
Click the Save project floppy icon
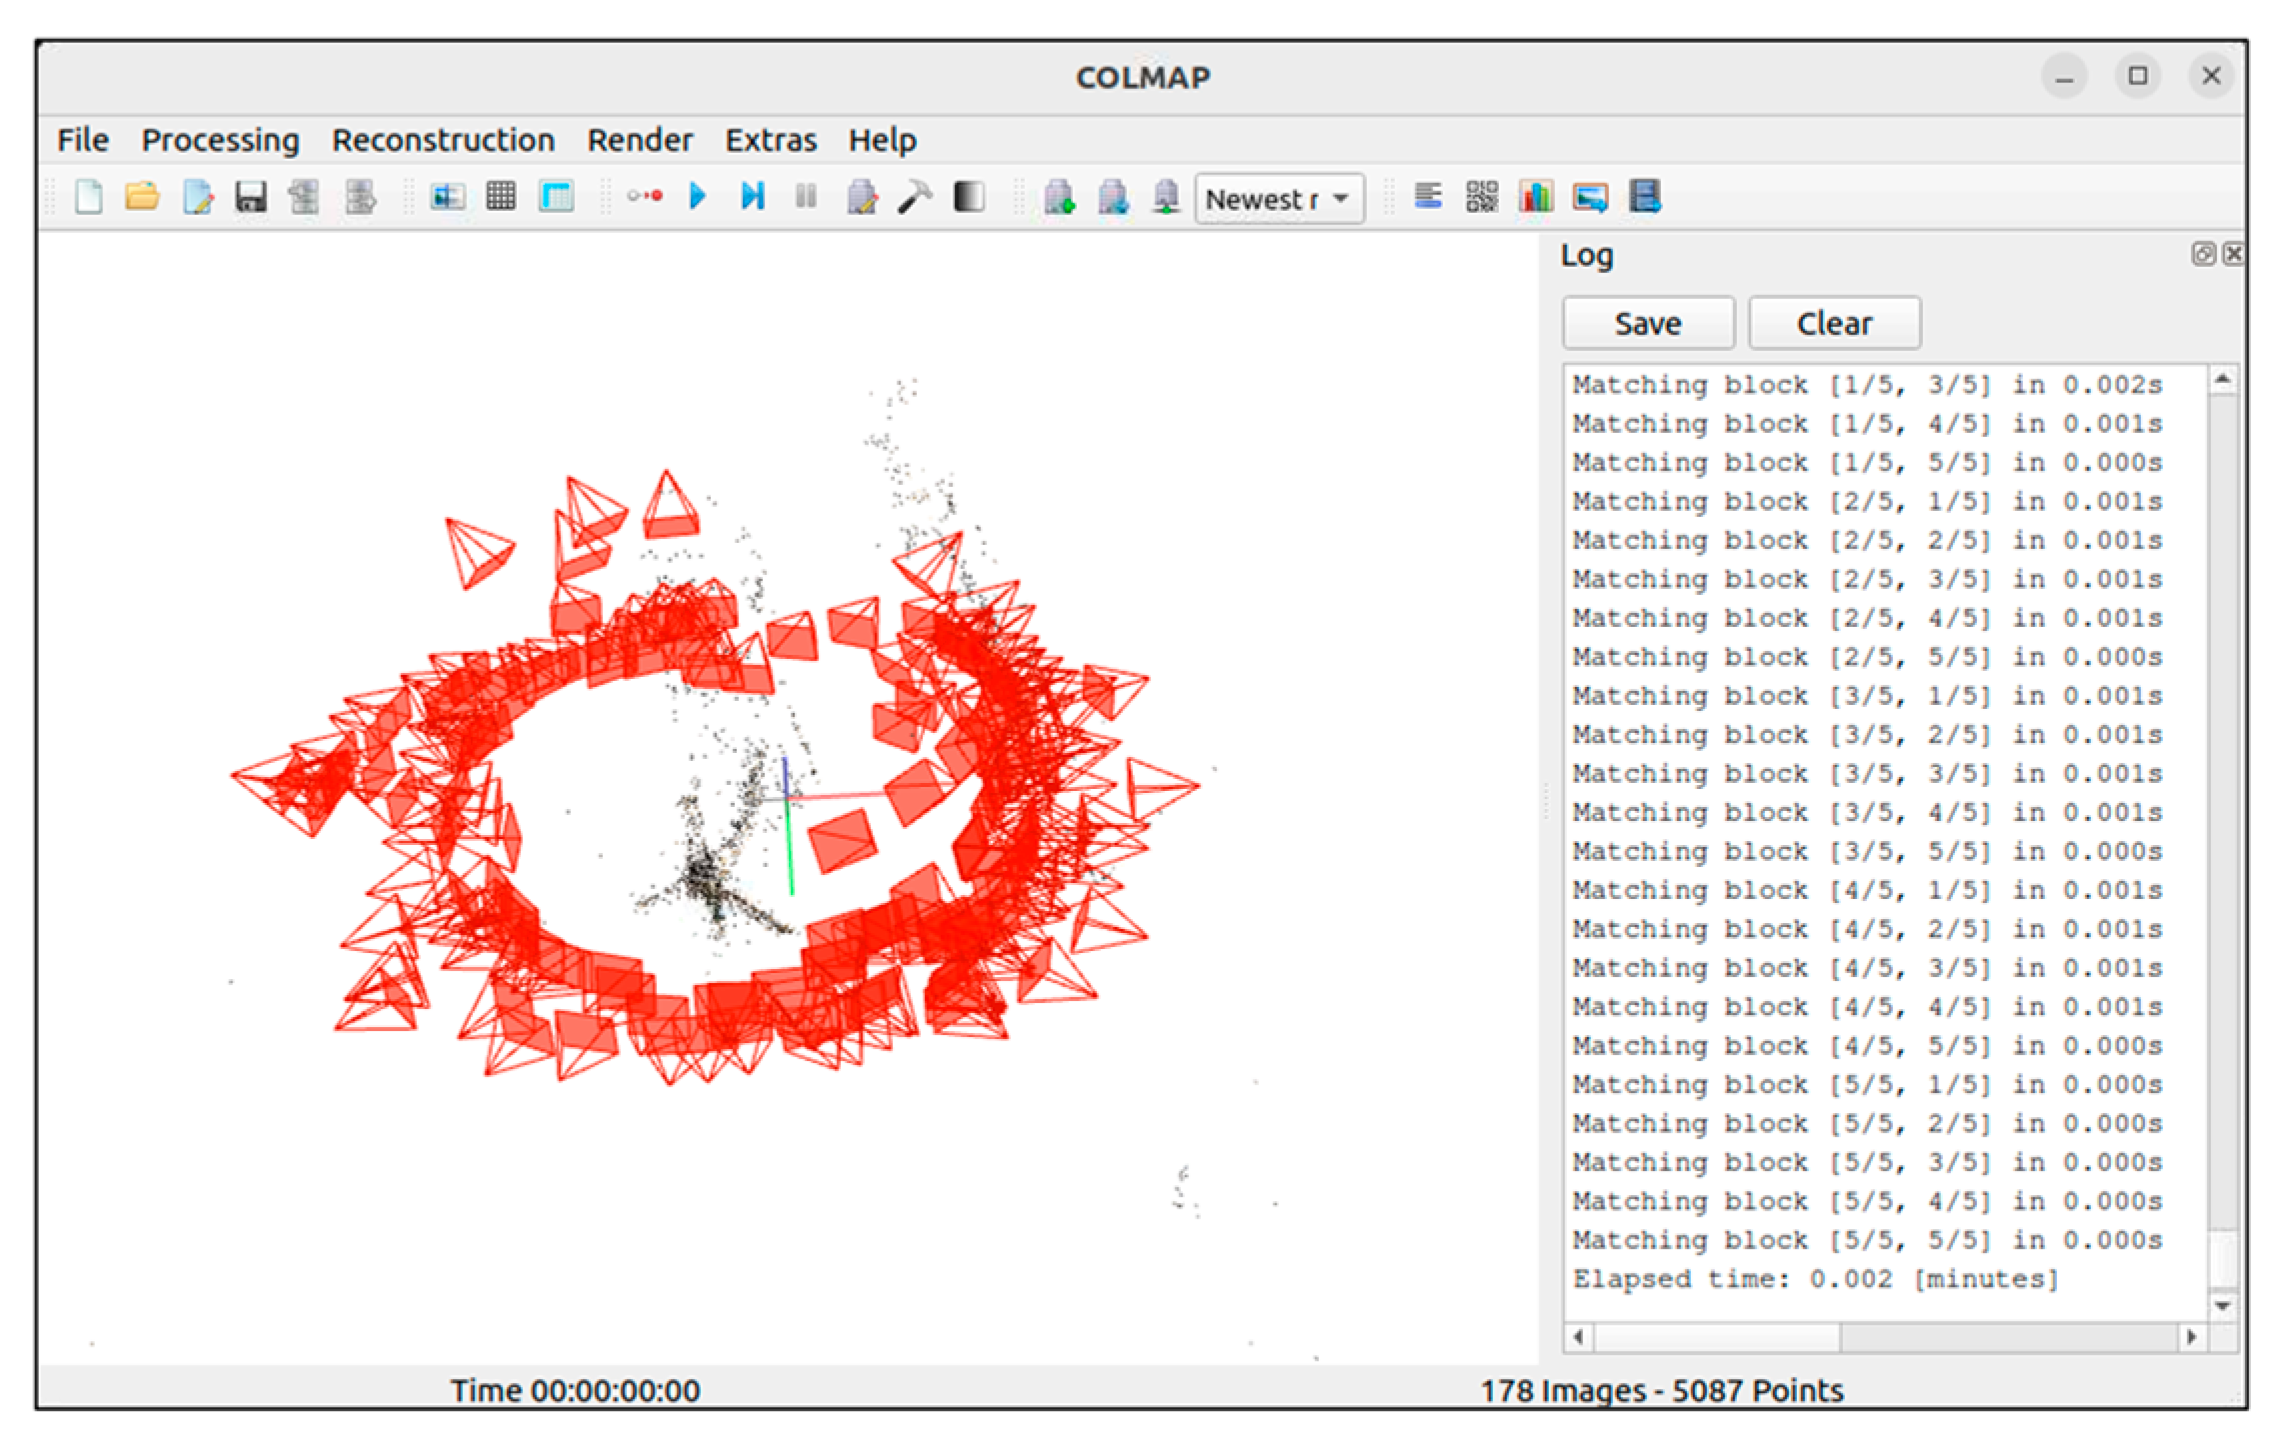(x=250, y=197)
